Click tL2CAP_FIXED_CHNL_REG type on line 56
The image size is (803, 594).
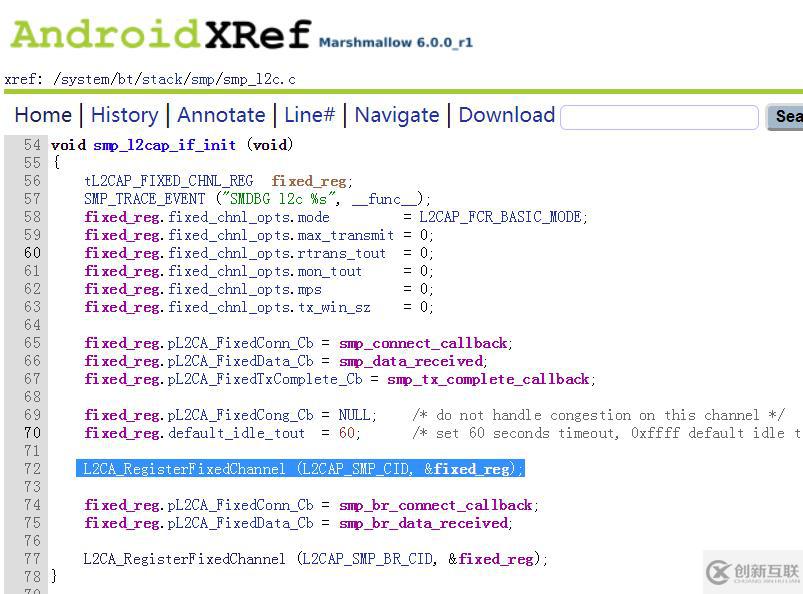[x=169, y=181]
